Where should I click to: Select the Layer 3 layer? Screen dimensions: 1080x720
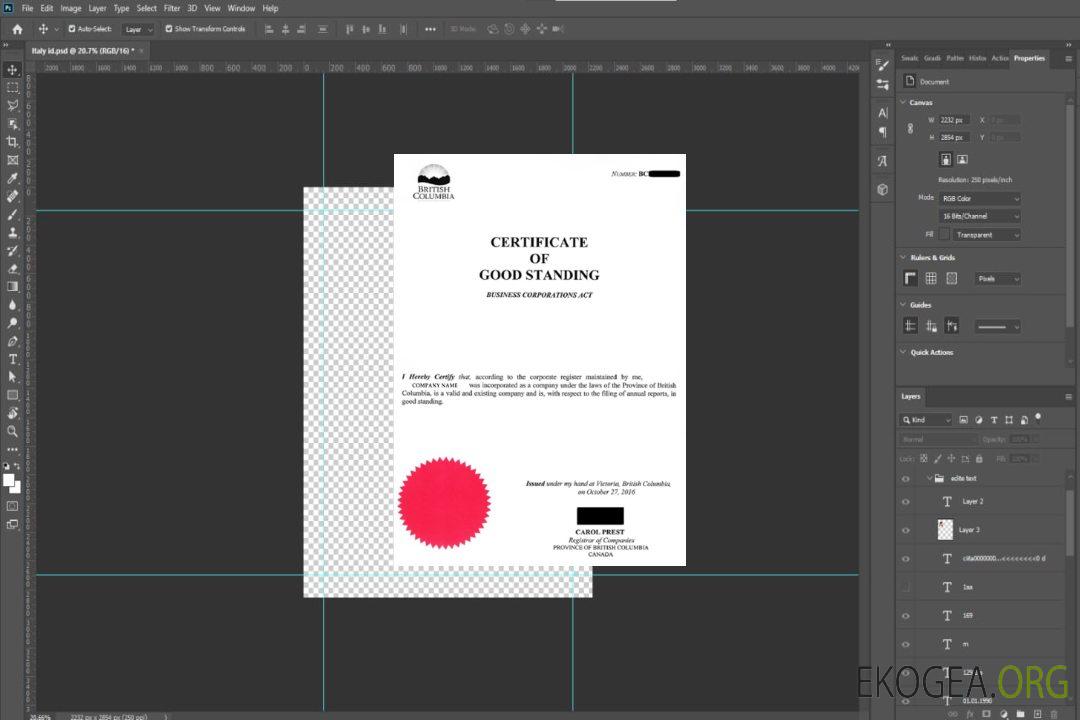click(968, 530)
